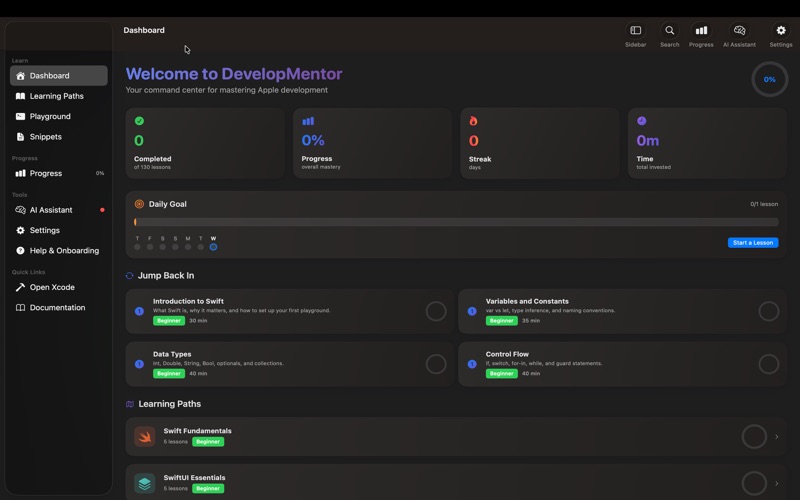The width and height of the screenshot is (800, 500).
Task: Click the clock icon on Time card
Action: [x=641, y=121]
